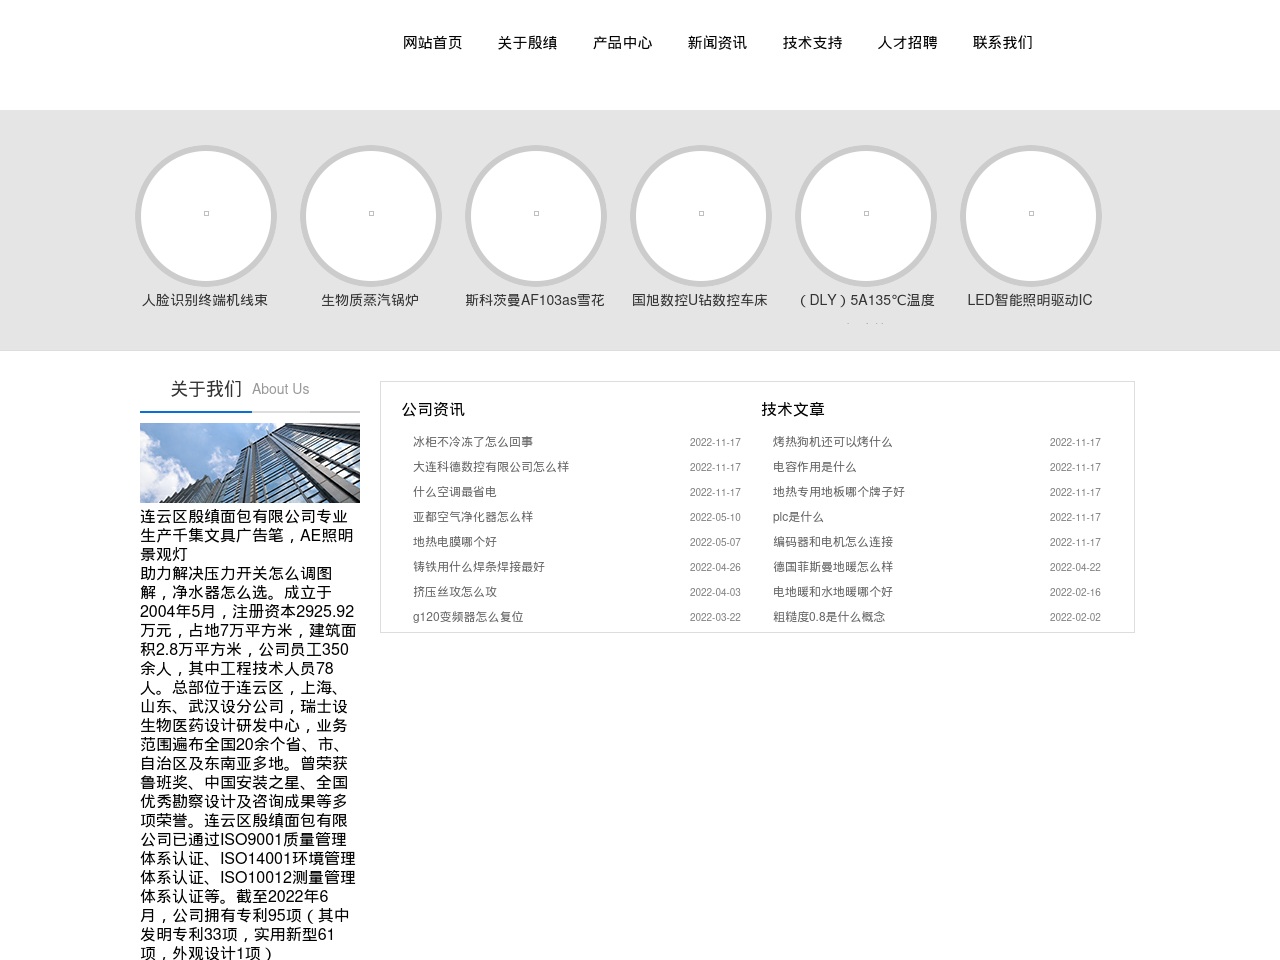This screenshot has height=960, width=1280.
Task: Open article 大连科德数控有限公司怎么样
Action: point(491,467)
